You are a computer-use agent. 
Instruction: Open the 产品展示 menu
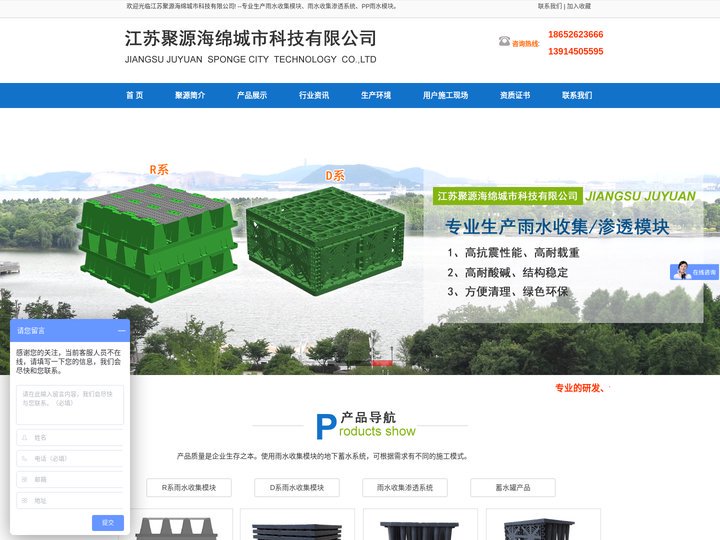[x=252, y=96]
